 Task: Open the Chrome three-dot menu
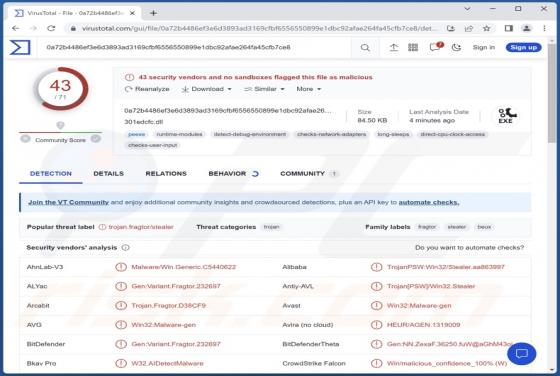tap(544, 28)
